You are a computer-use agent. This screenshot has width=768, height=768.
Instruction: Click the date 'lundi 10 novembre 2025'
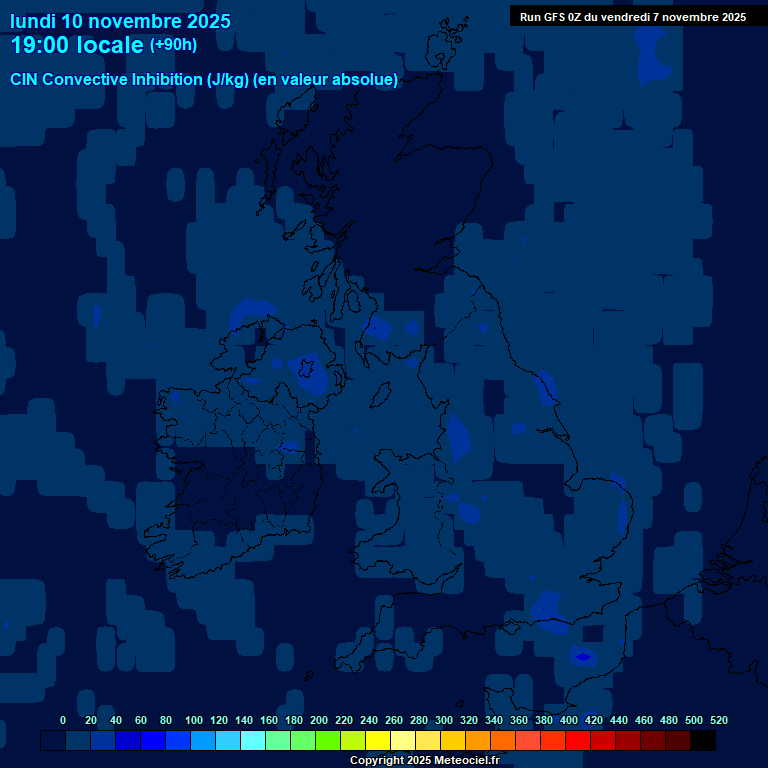[x=120, y=21]
